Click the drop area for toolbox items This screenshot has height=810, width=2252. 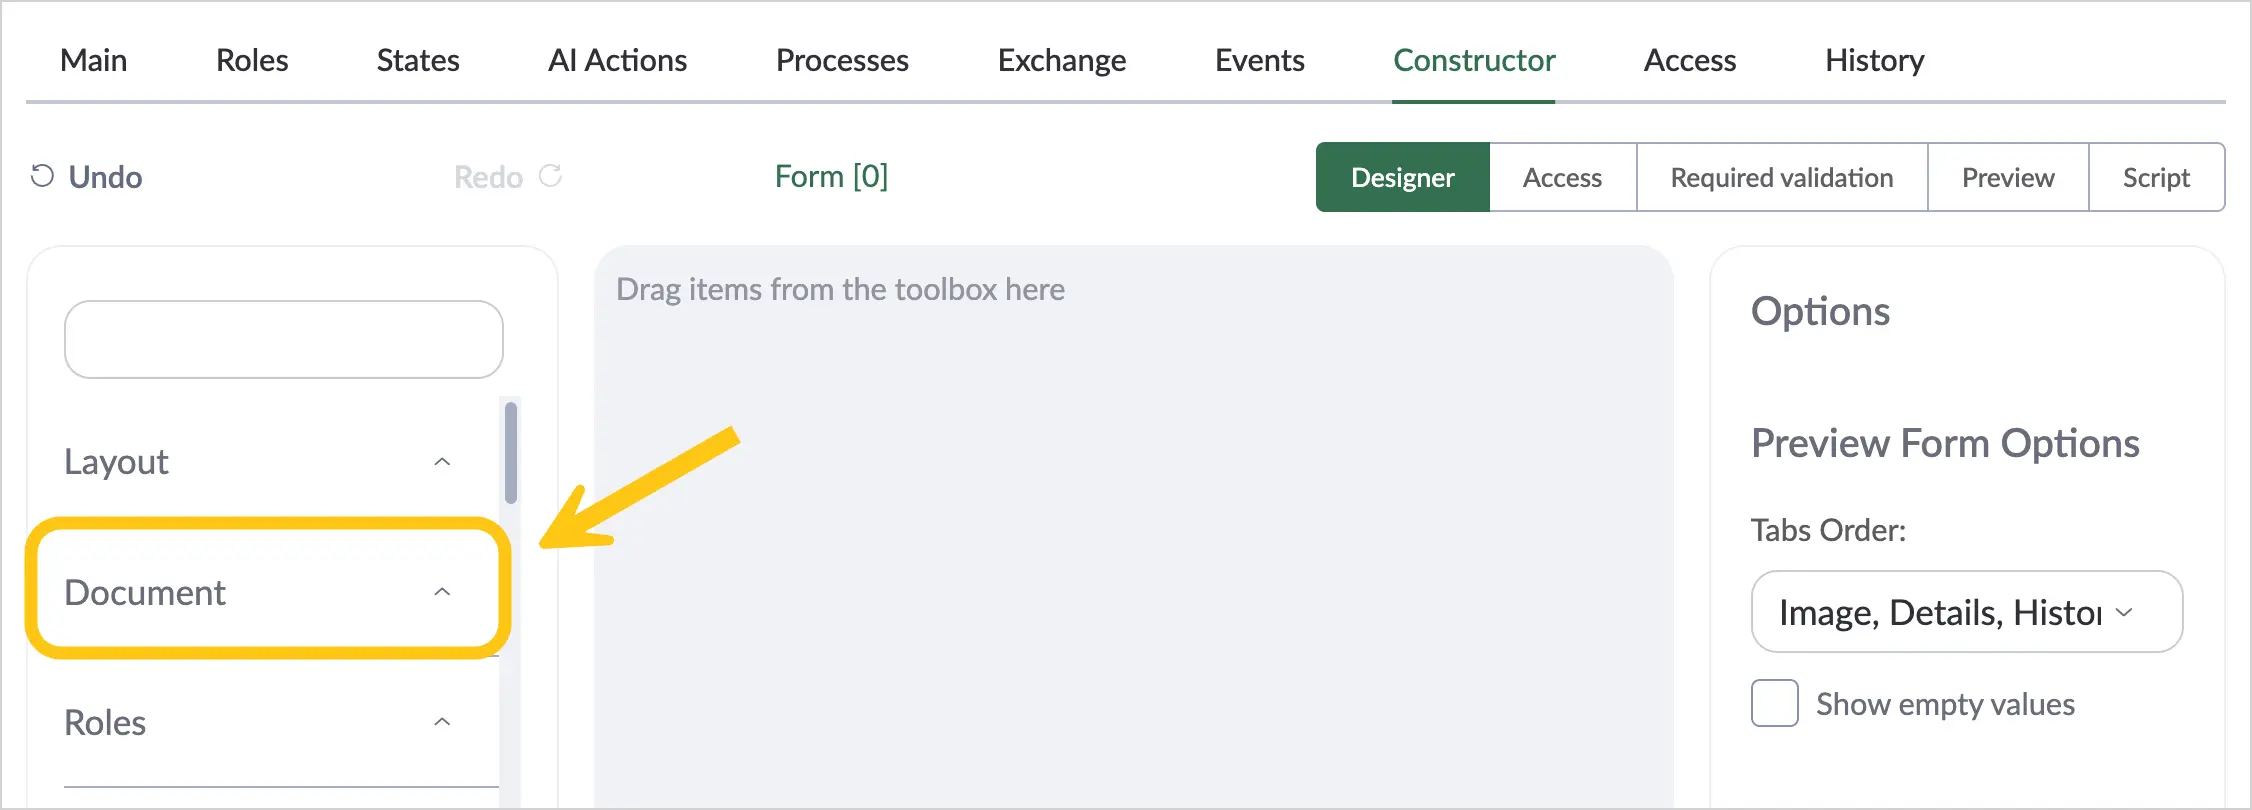click(x=1134, y=527)
